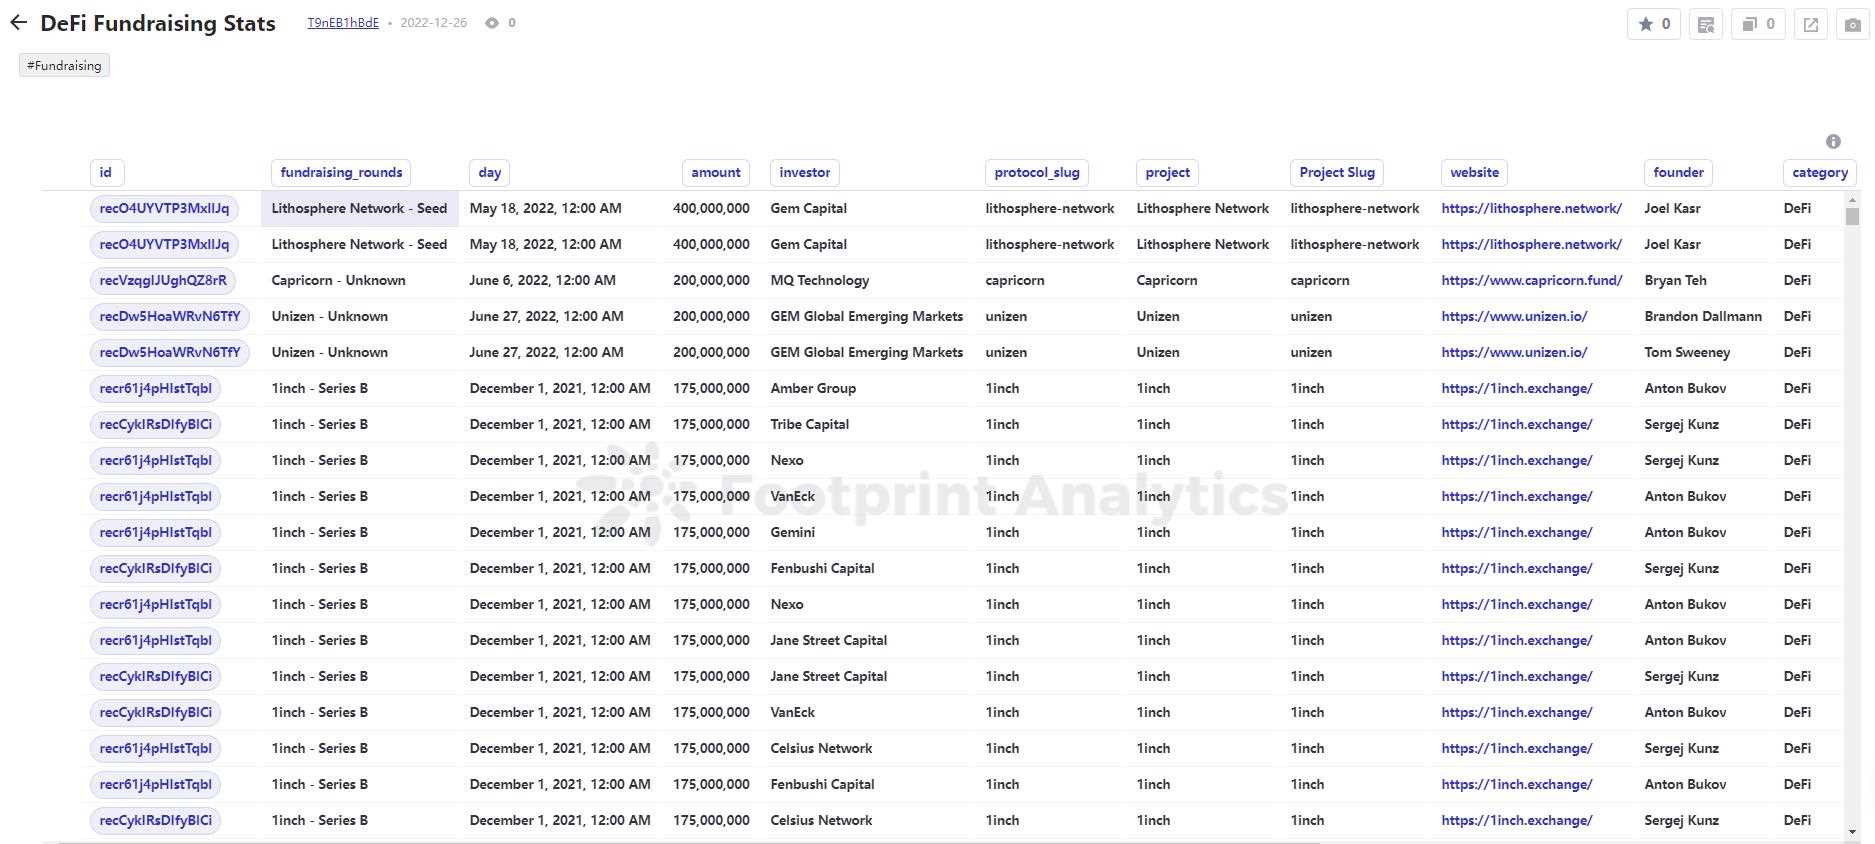This screenshot has height=844, width=1875.
Task: Click the back arrow beside the title
Action: pos(19,23)
